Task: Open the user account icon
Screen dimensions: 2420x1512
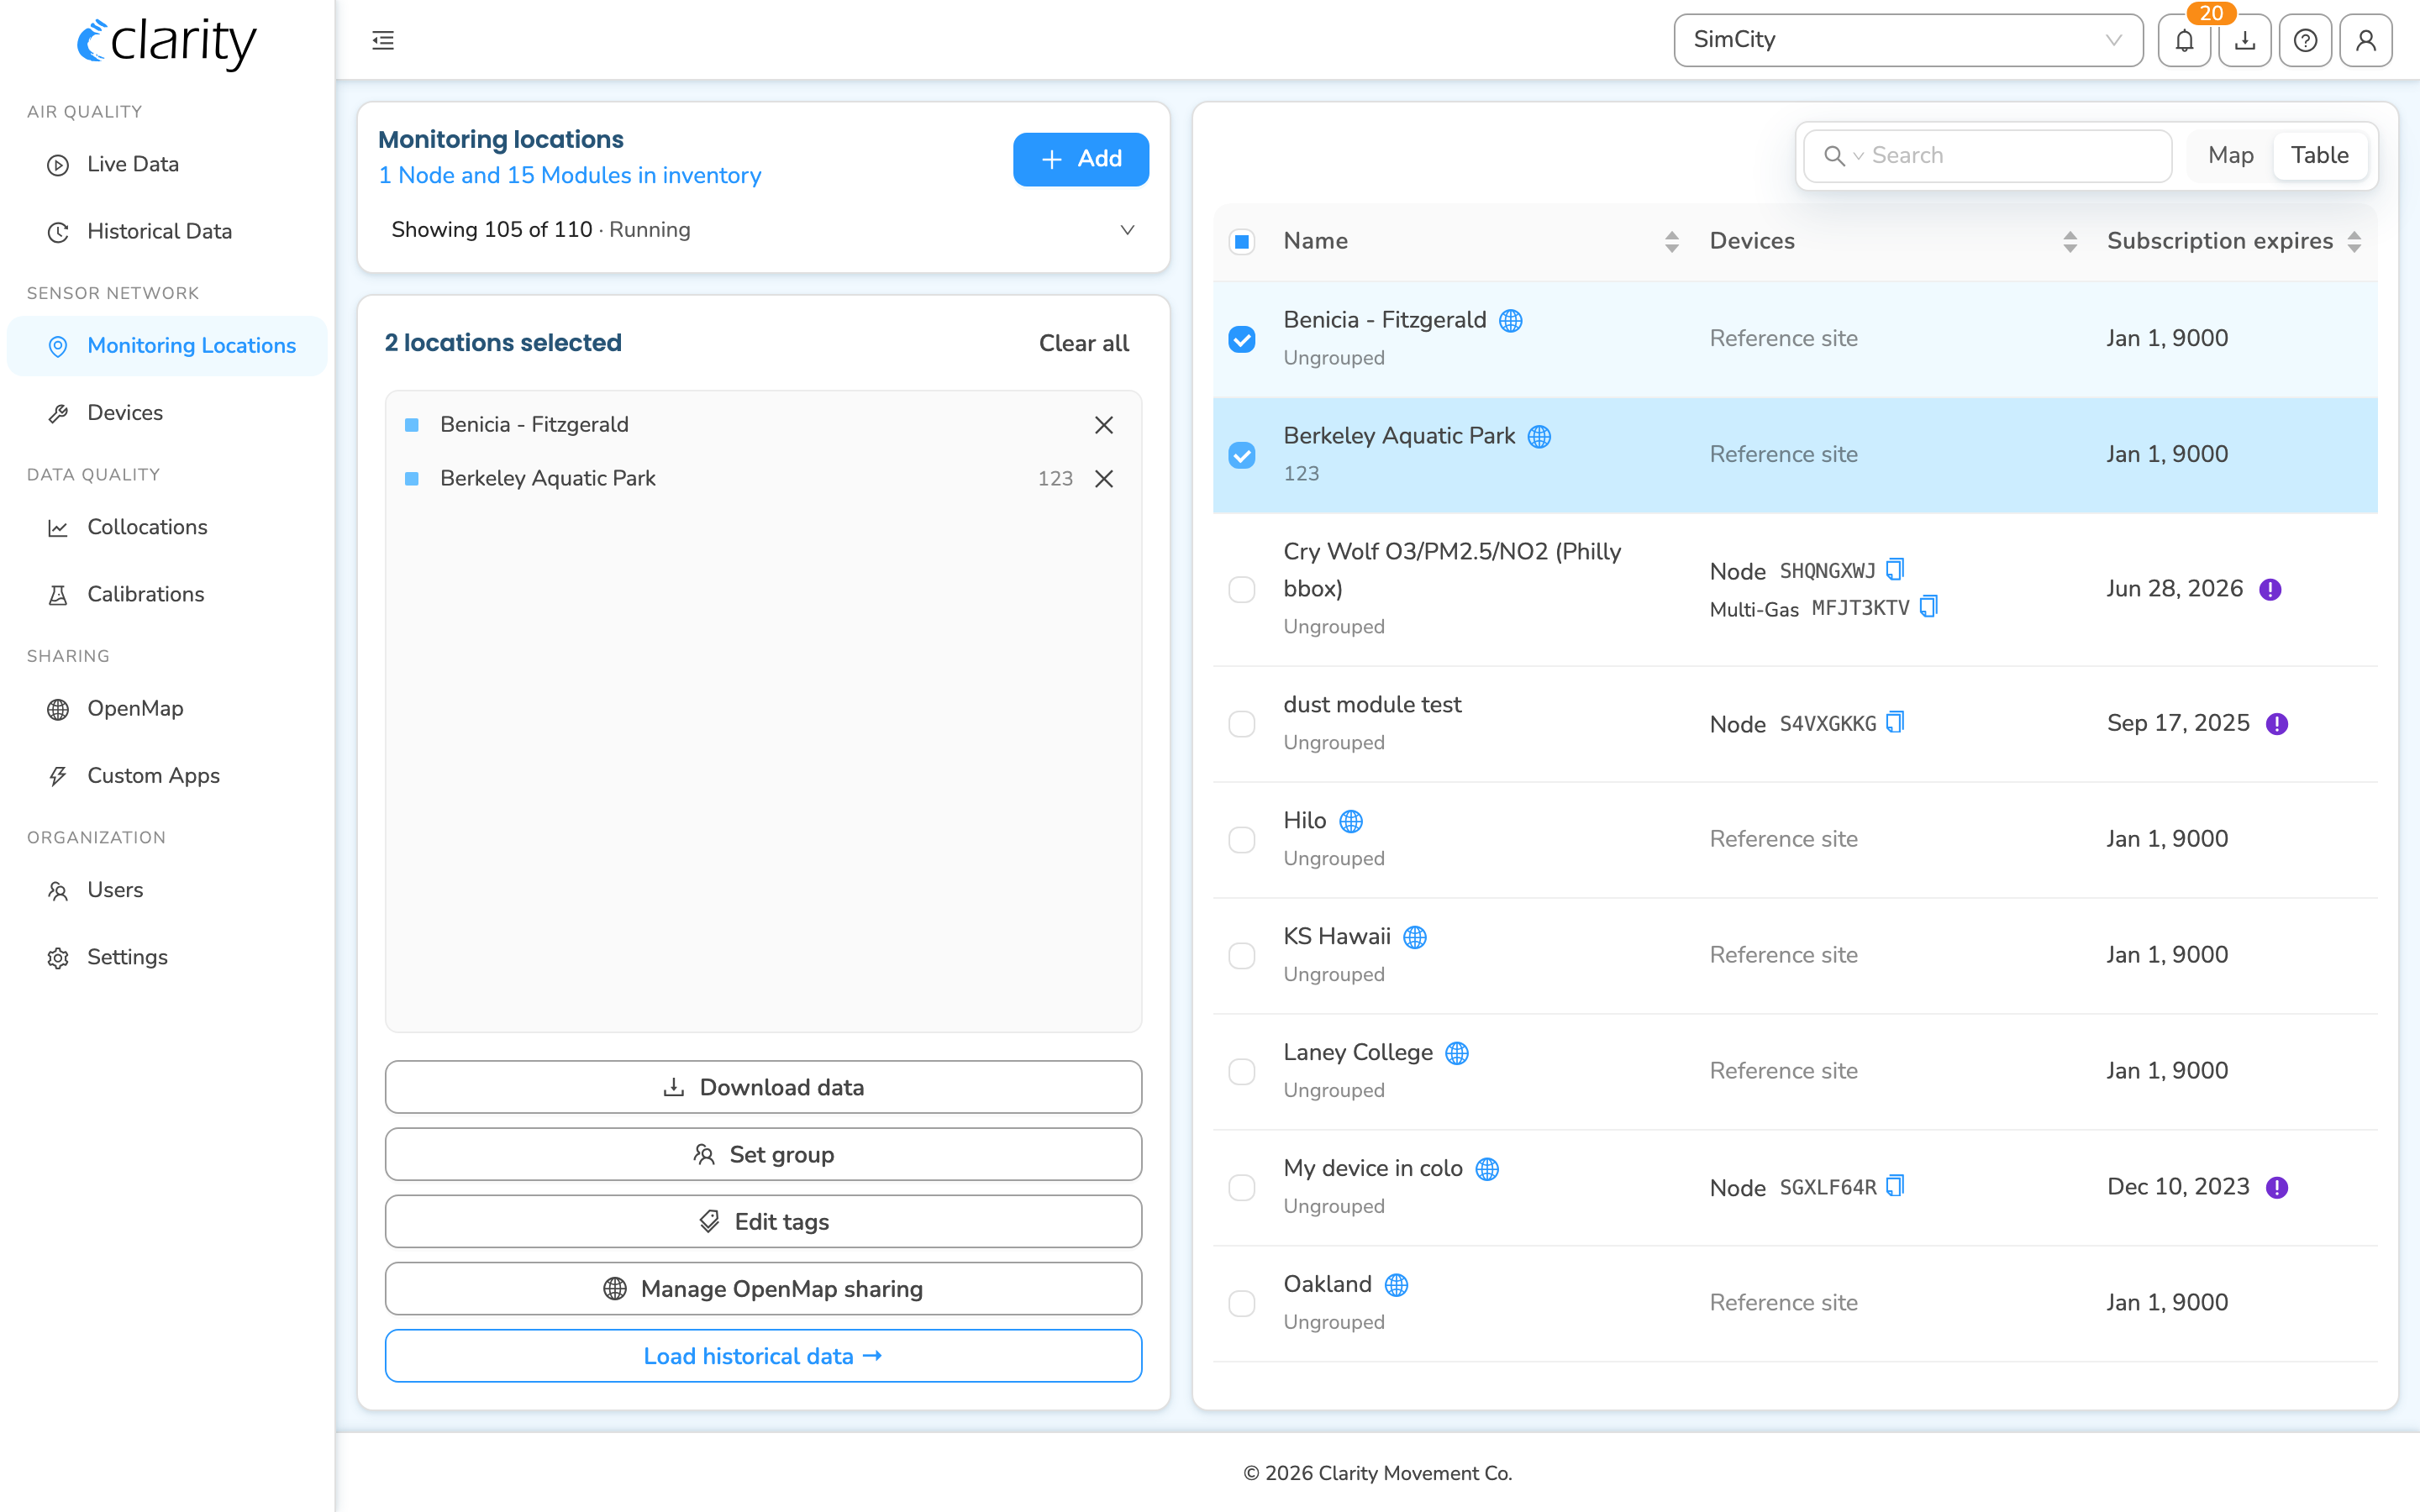Action: point(2365,40)
